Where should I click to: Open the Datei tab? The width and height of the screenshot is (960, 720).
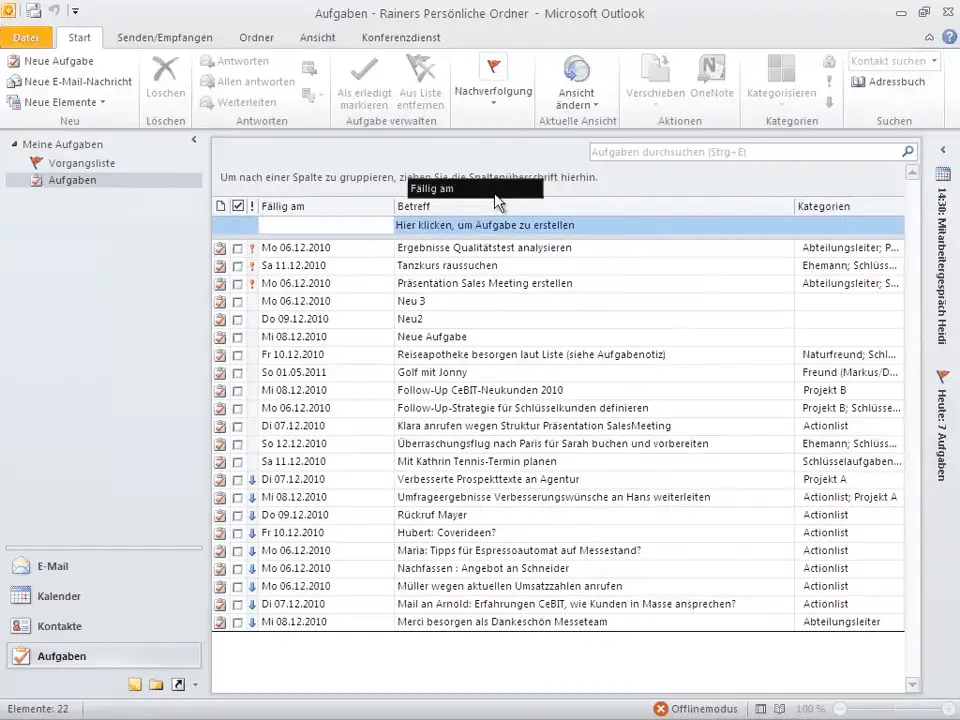tap(27, 38)
